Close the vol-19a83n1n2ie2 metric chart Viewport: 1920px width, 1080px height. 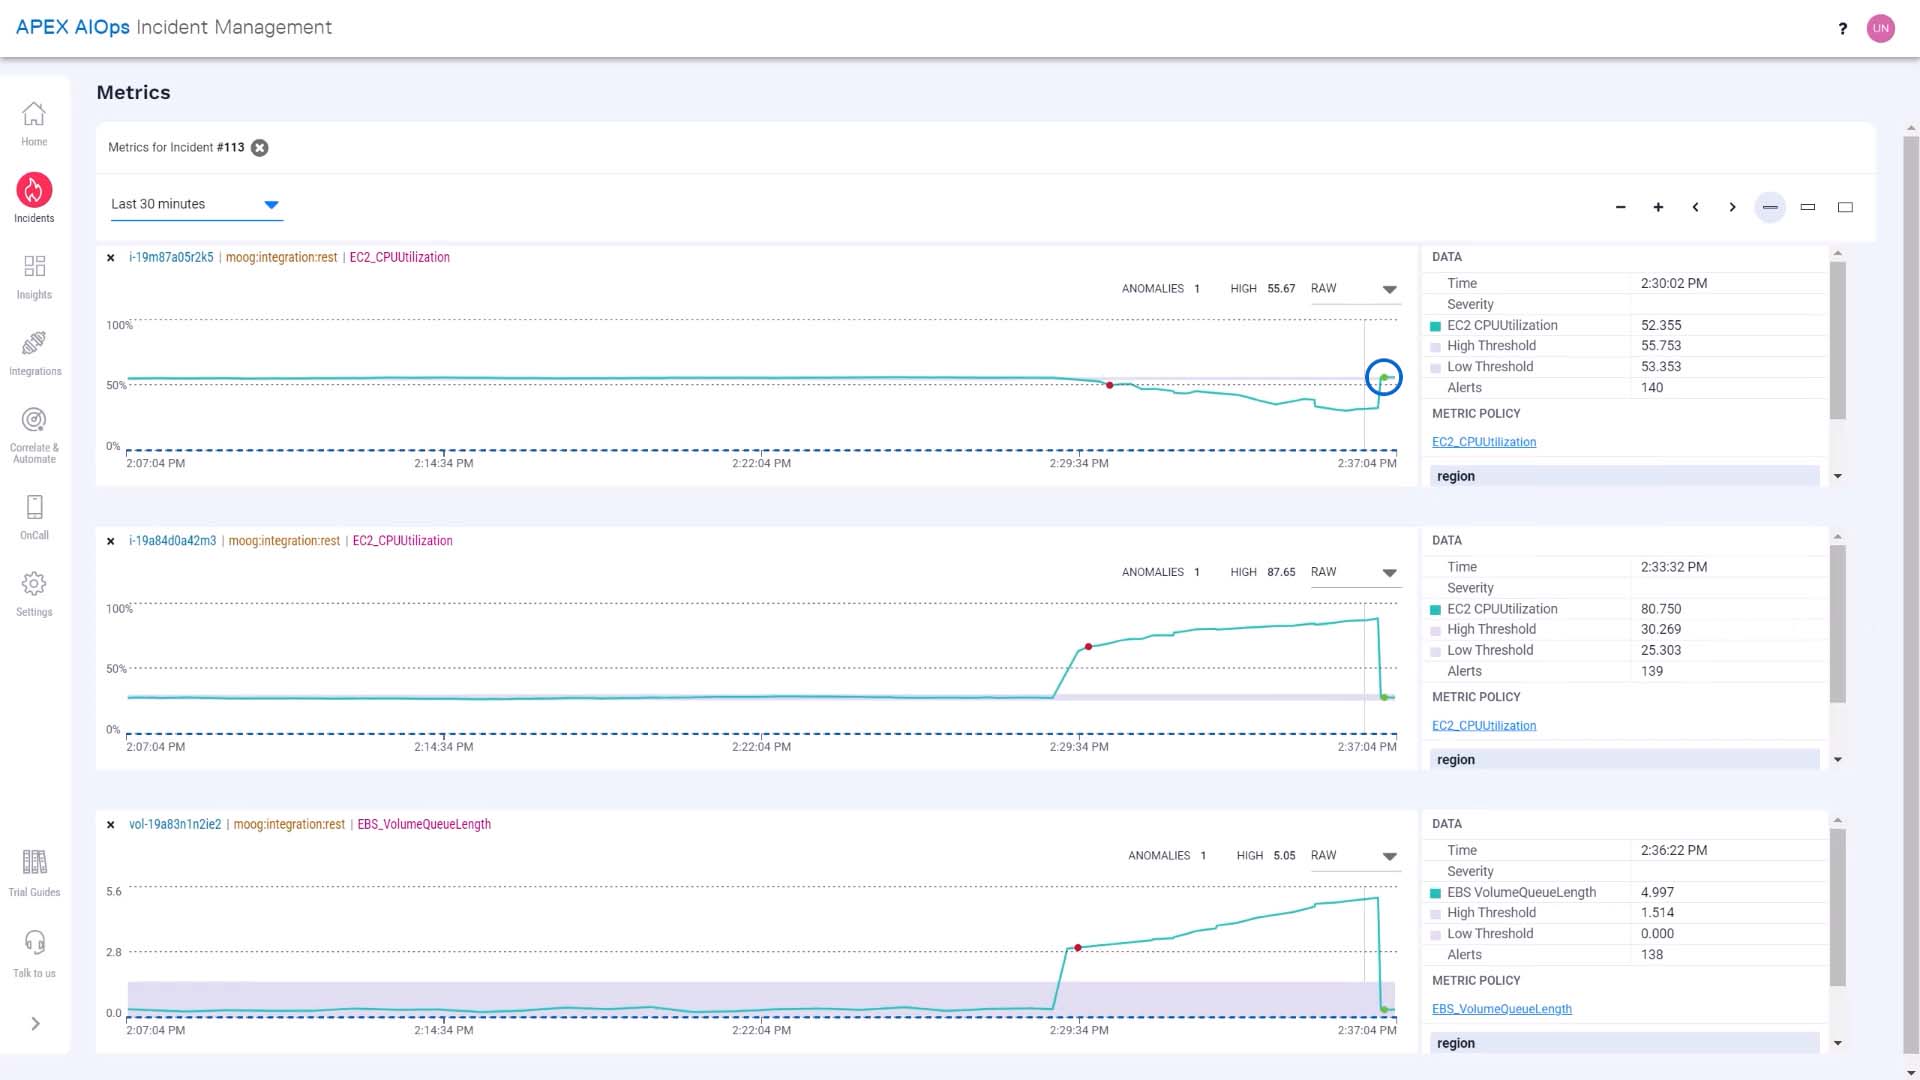[111, 825]
